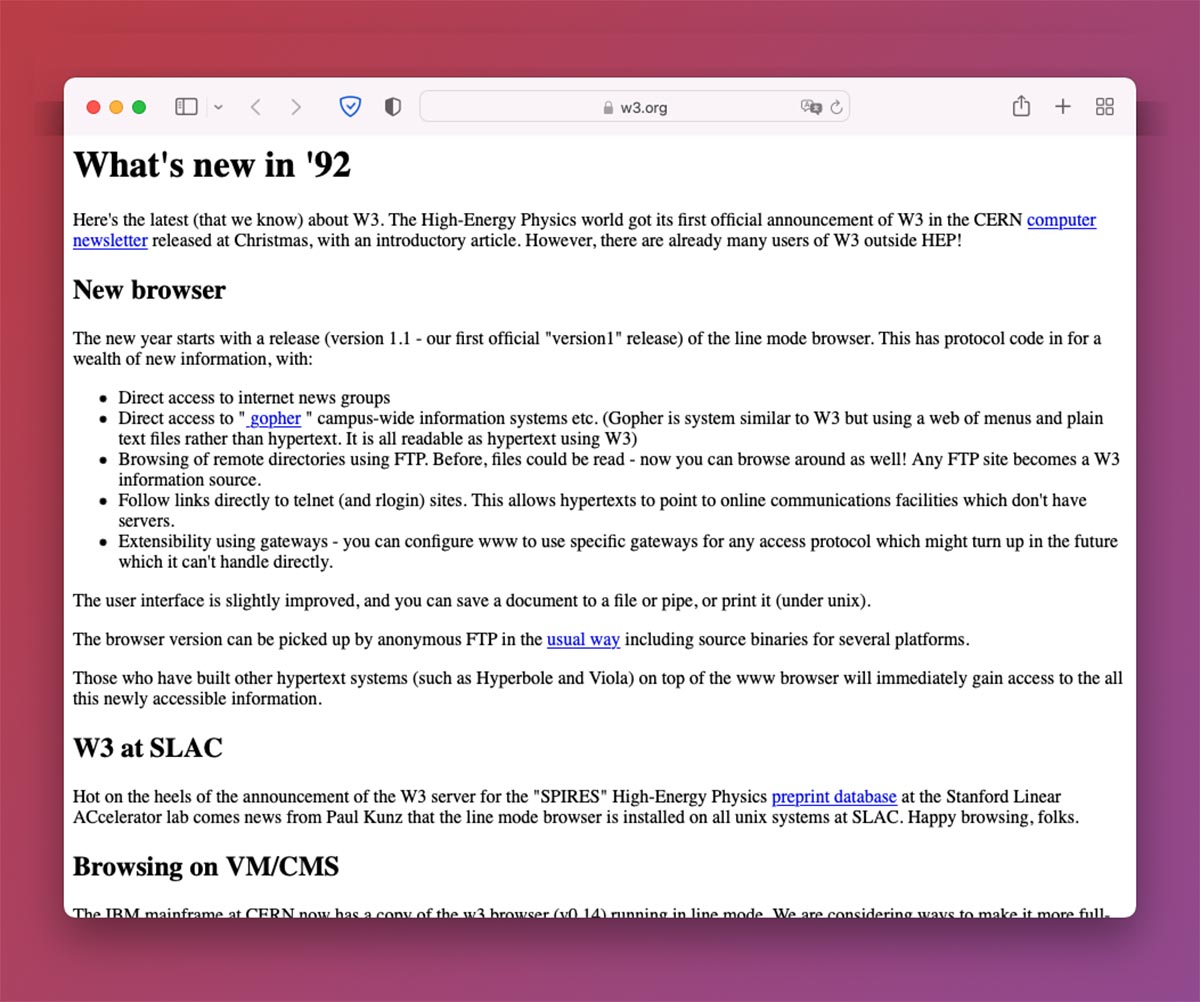The height and width of the screenshot is (1002, 1200).
Task: Open the "preprint database" link
Action: pos(834,797)
